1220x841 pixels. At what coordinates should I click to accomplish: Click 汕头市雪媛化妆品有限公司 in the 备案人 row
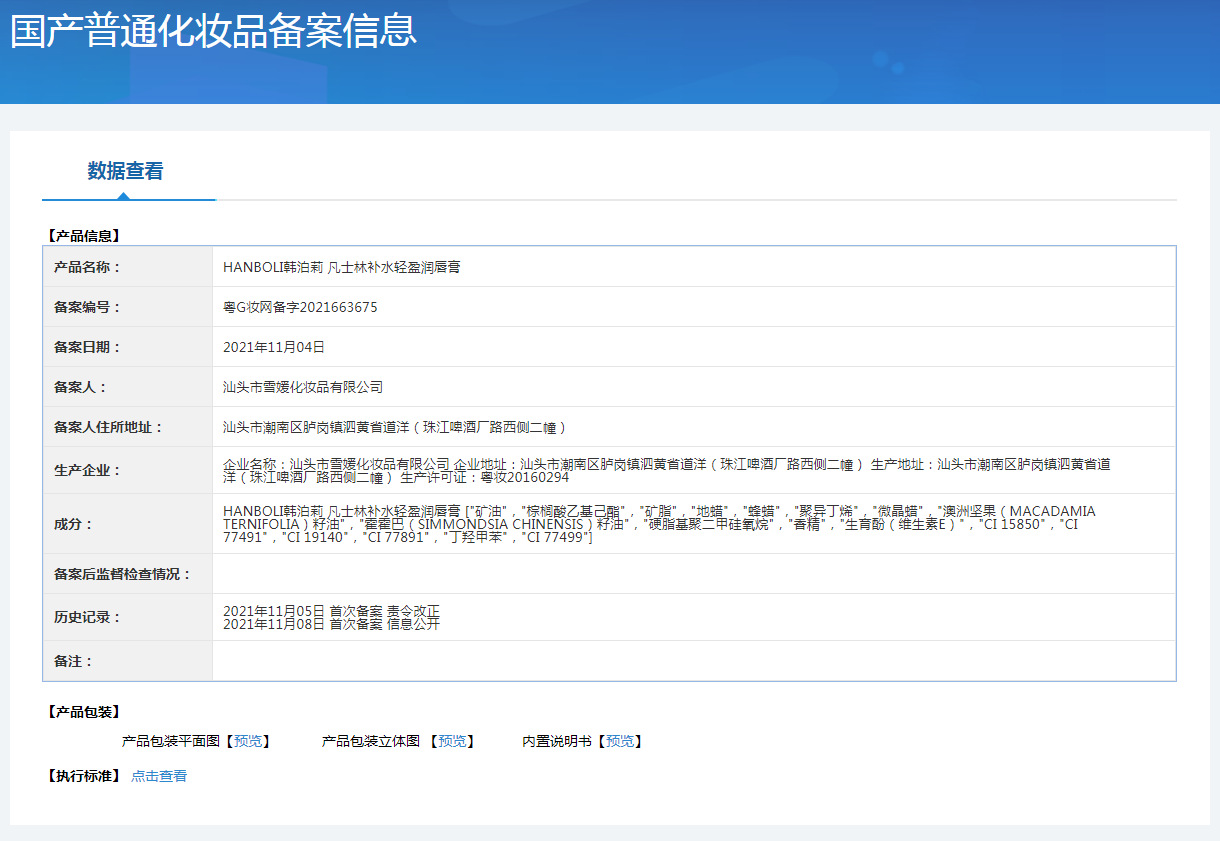tap(303, 387)
